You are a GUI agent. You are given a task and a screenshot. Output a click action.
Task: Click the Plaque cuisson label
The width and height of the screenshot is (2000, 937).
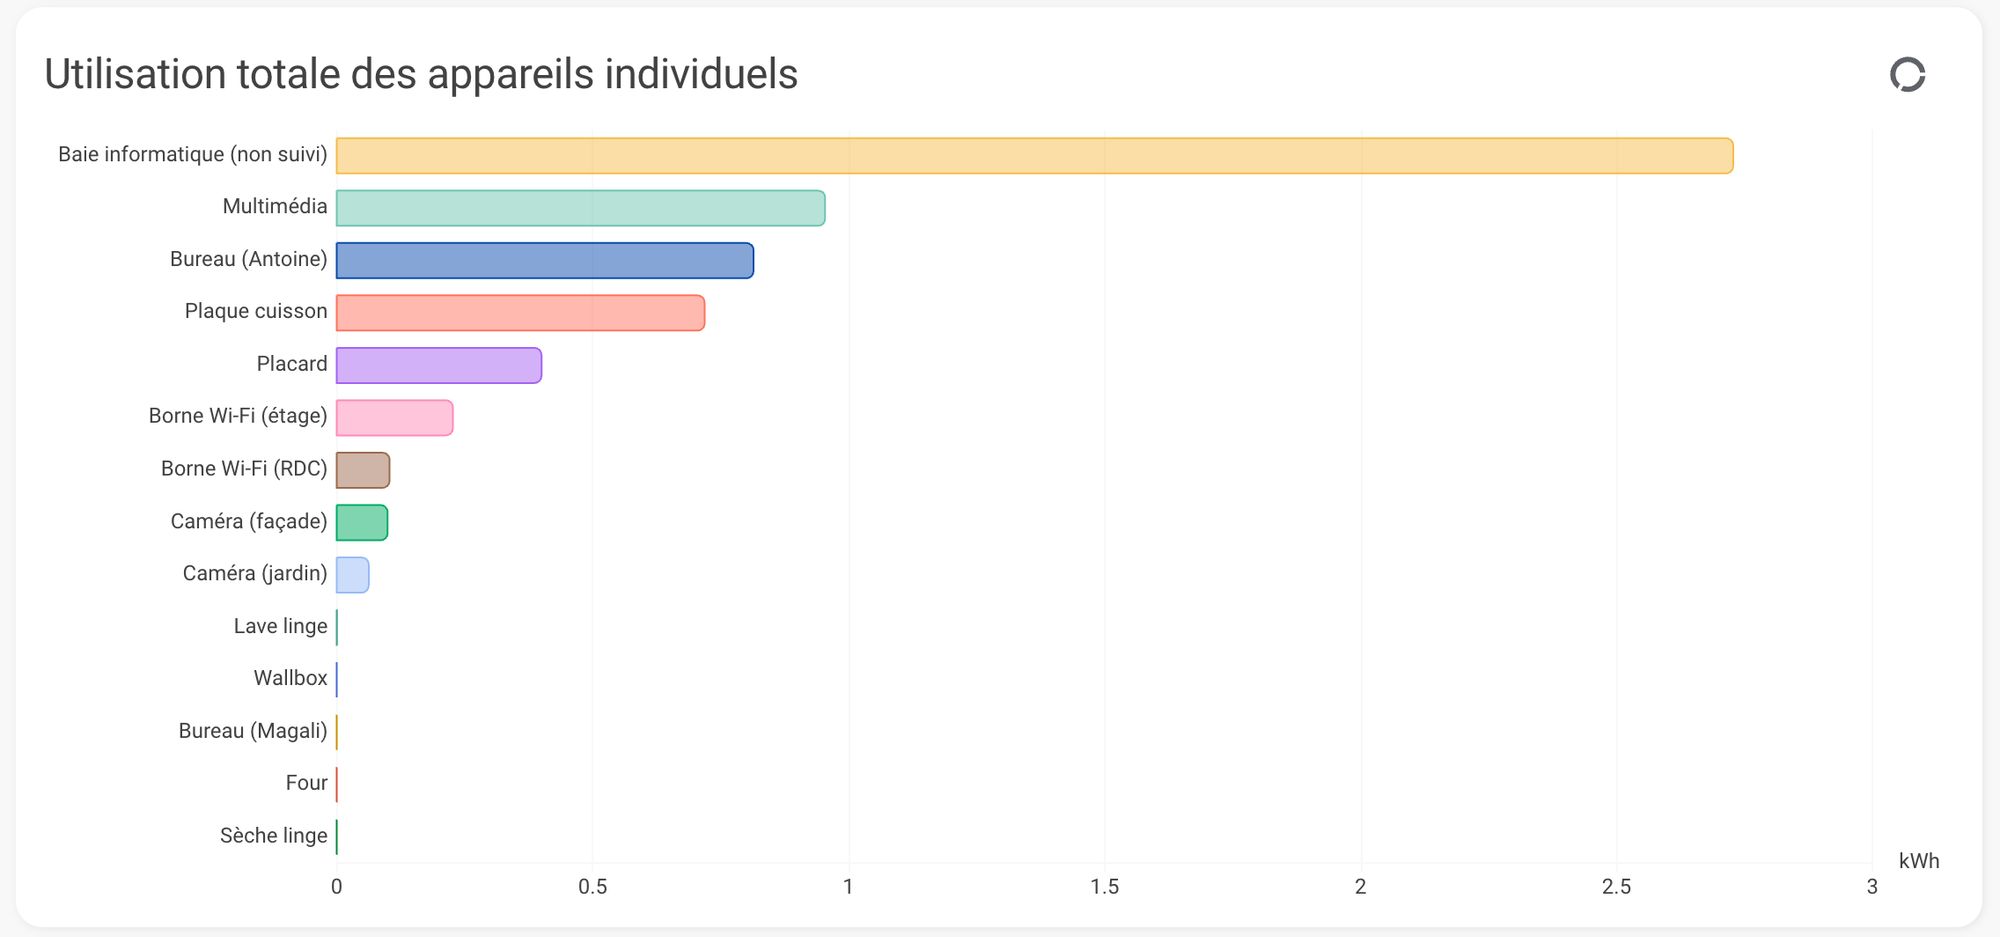(x=255, y=311)
